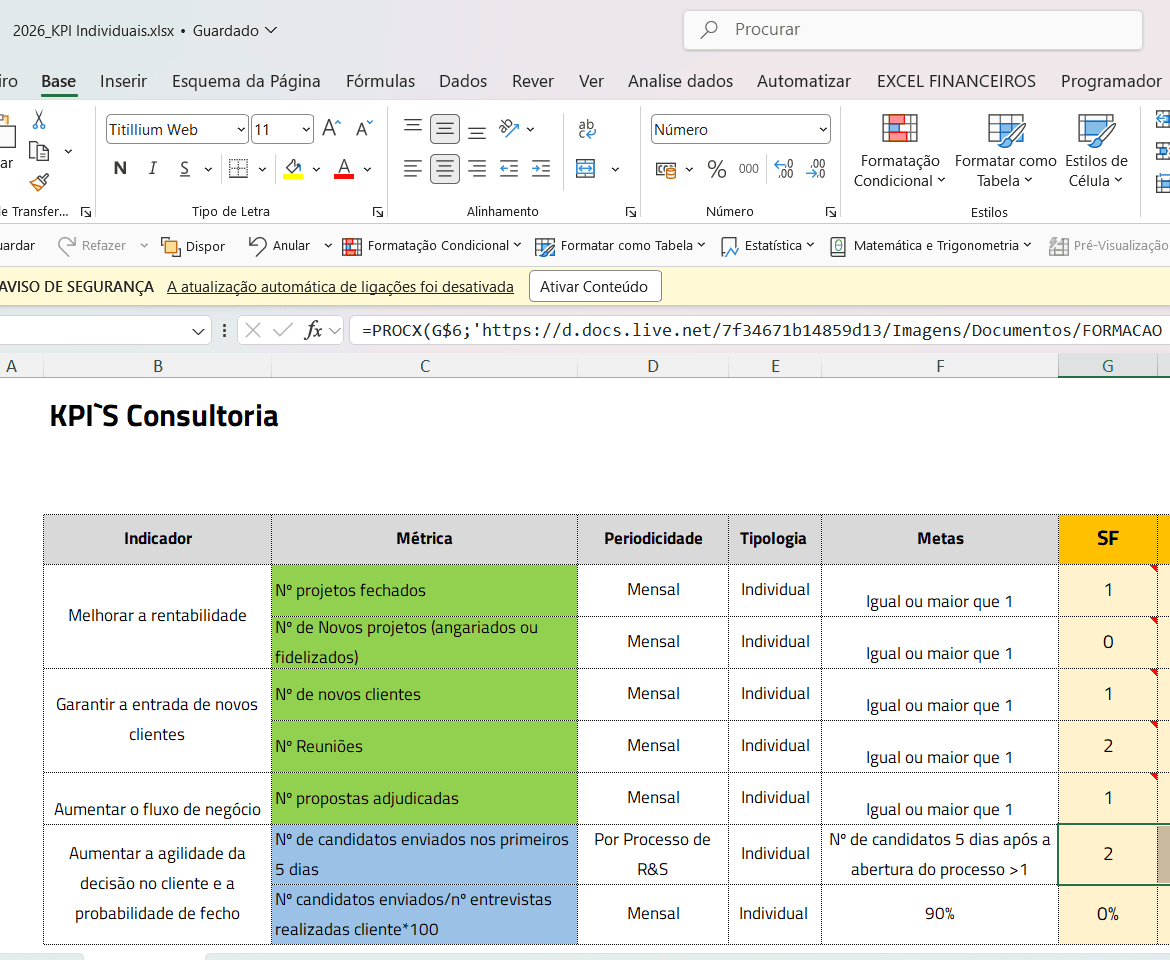Open Tipo de Letra dialog launcher

coord(378,213)
